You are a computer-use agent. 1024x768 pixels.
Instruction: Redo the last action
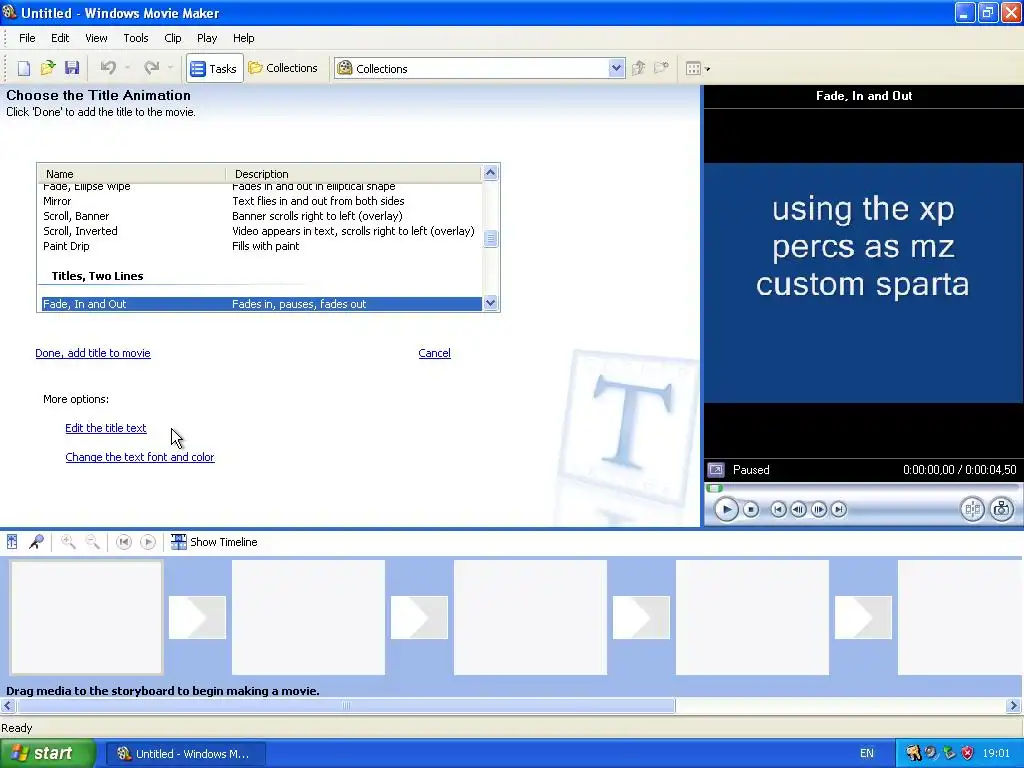coord(152,68)
